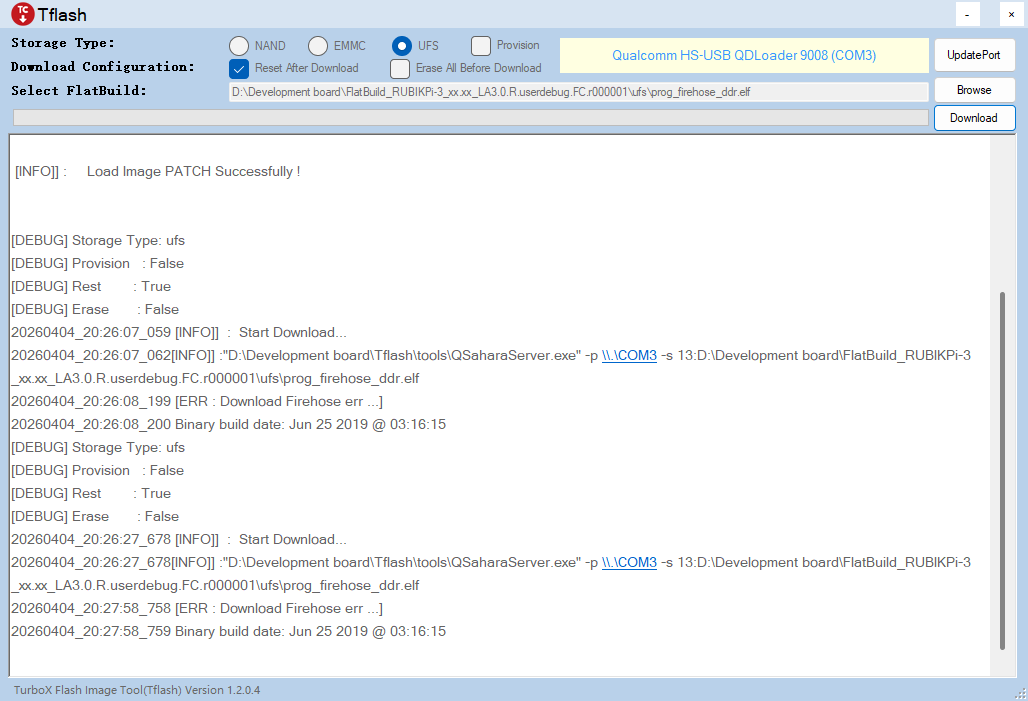Click the 20:27:58_759 Binary build date line

228,631
